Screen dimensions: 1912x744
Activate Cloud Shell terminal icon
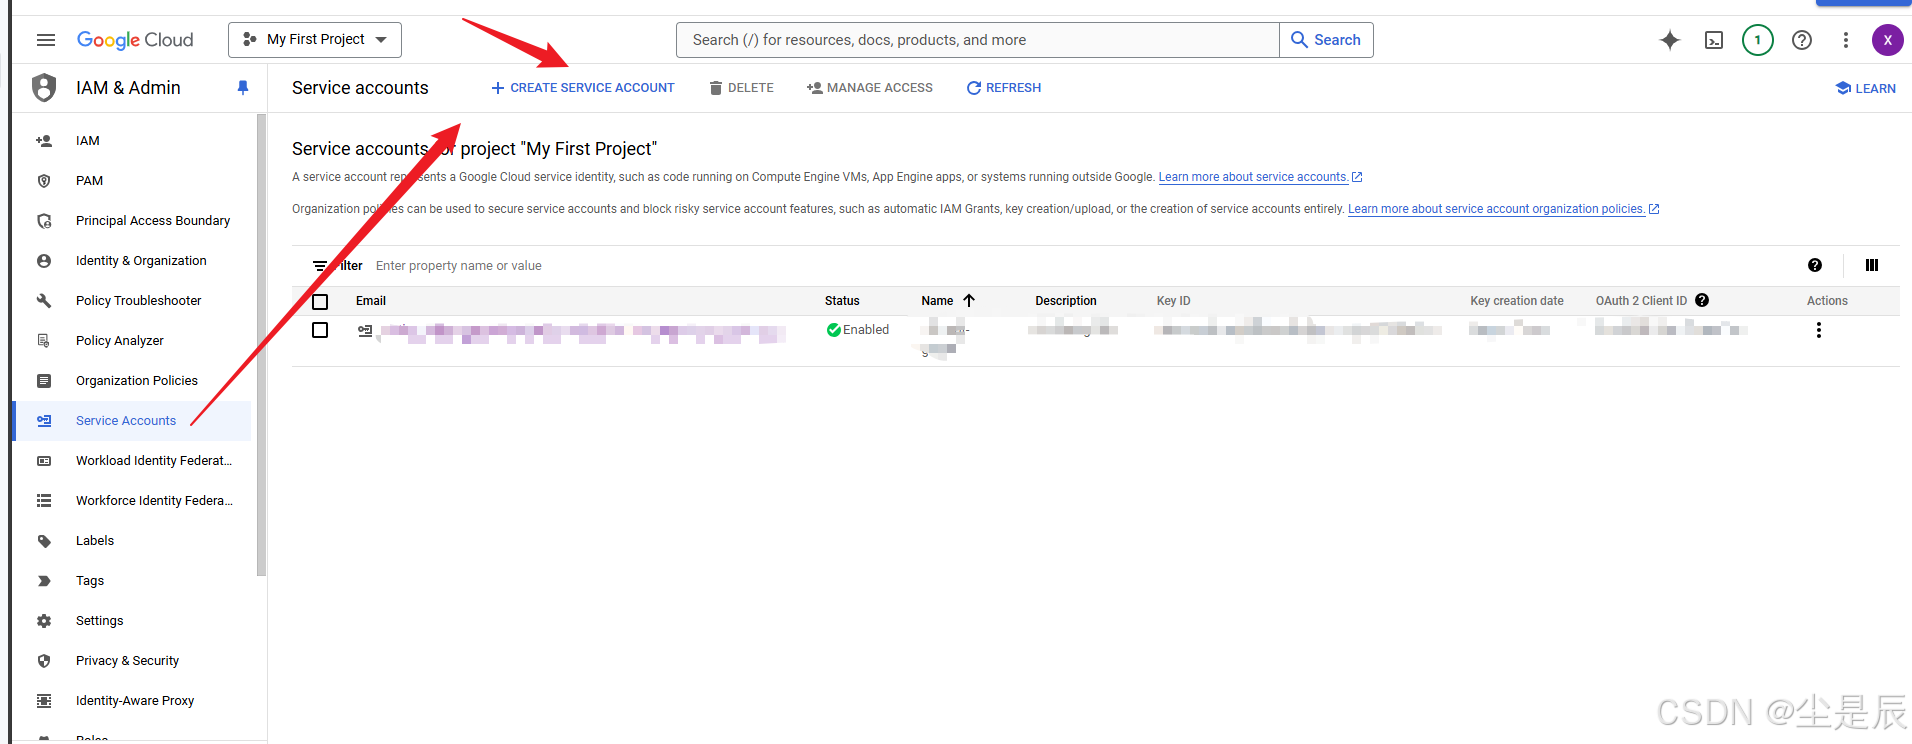[x=1714, y=40]
